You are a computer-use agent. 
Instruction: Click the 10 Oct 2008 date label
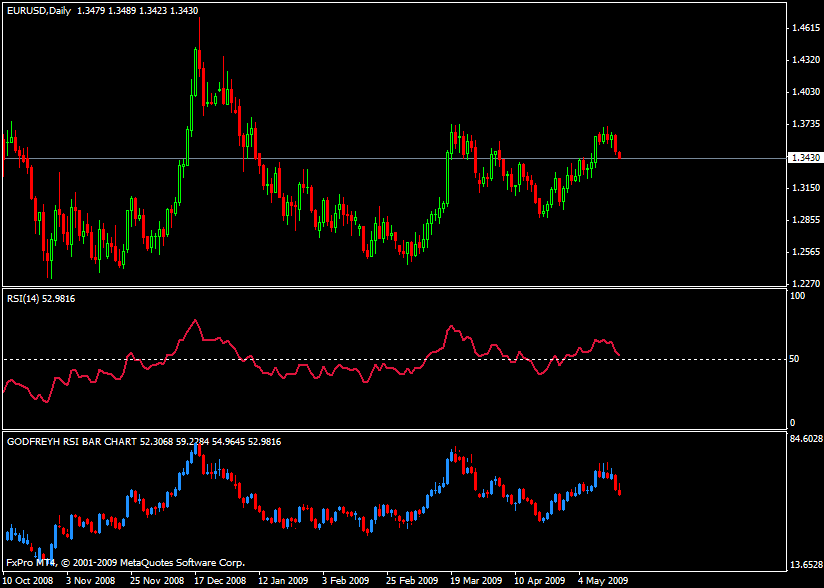pos(31,579)
